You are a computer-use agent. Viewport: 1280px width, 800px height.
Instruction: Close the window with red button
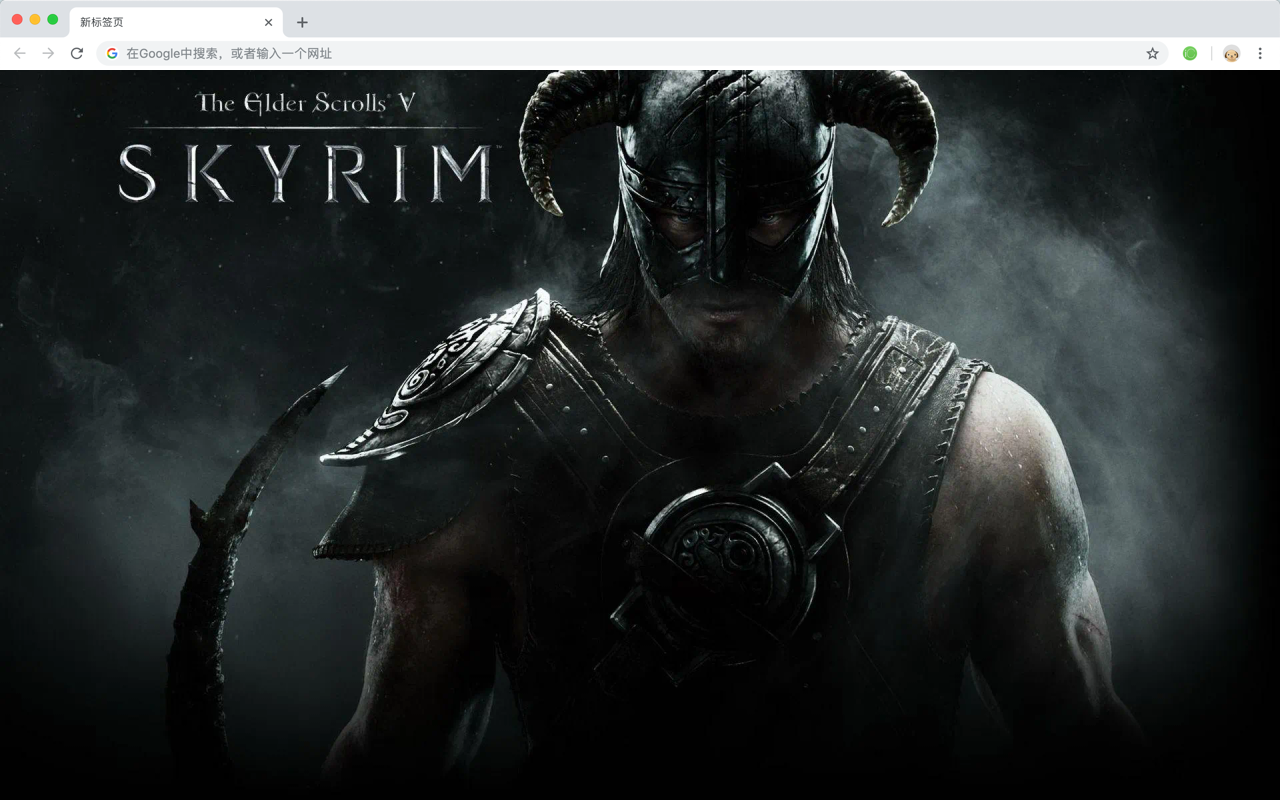17,19
